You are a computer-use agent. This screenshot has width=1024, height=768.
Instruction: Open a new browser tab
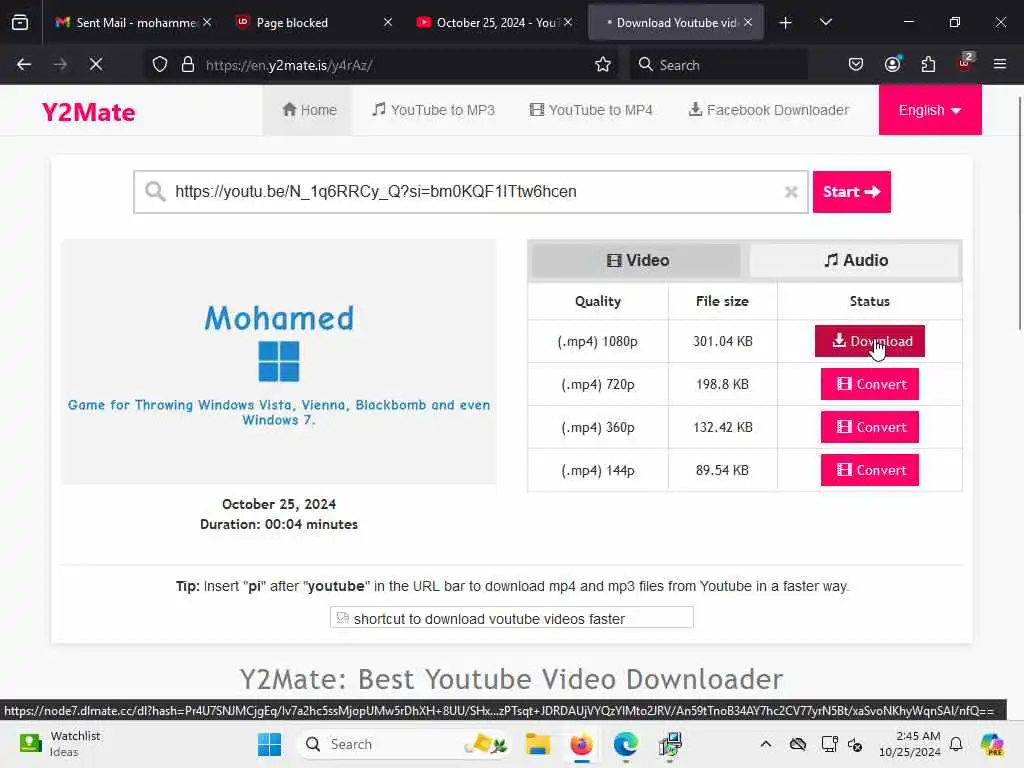[786, 23]
